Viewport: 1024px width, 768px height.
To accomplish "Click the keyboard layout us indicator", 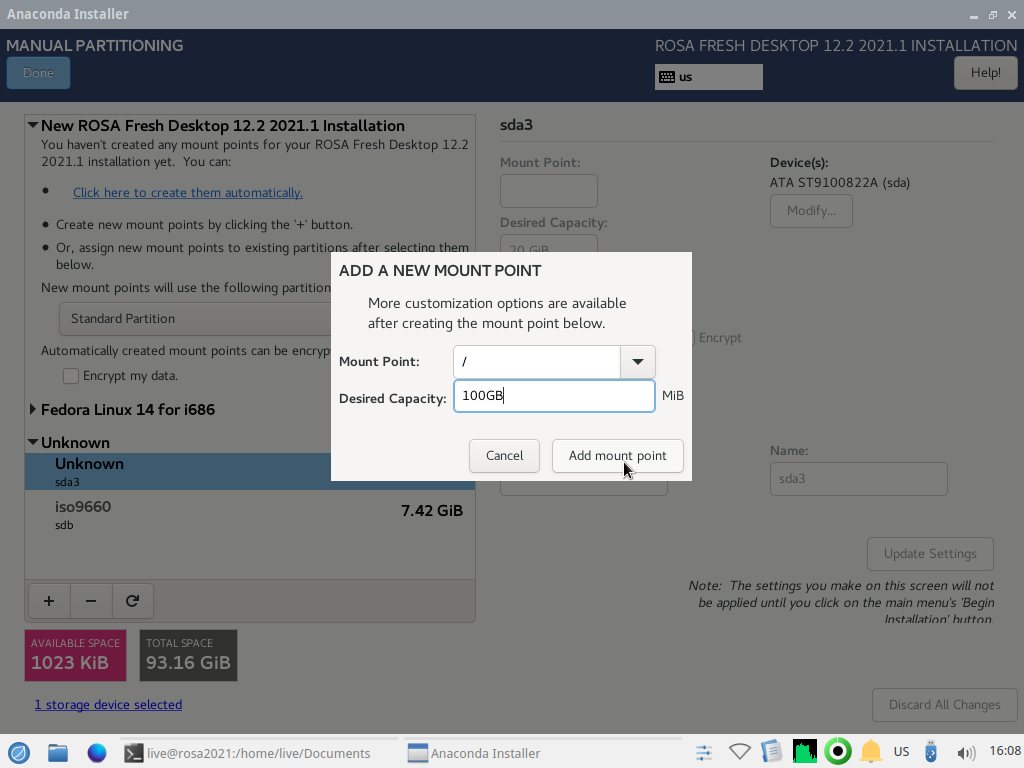I will 708,77.
